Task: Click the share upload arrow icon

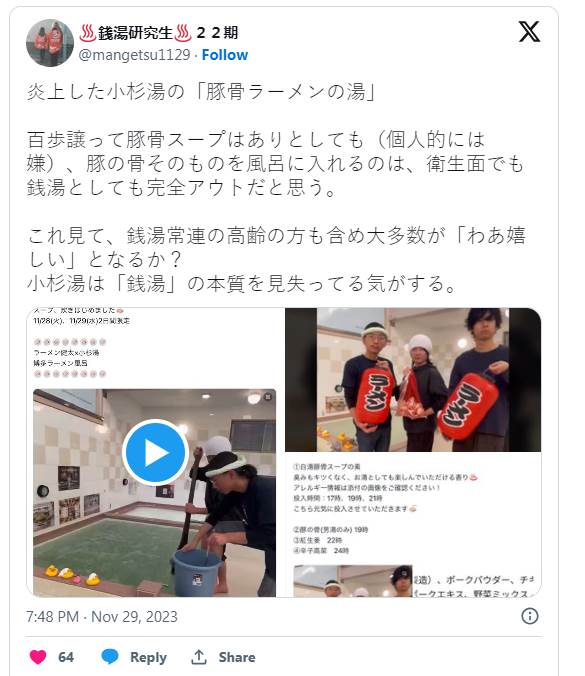Action: click(199, 657)
